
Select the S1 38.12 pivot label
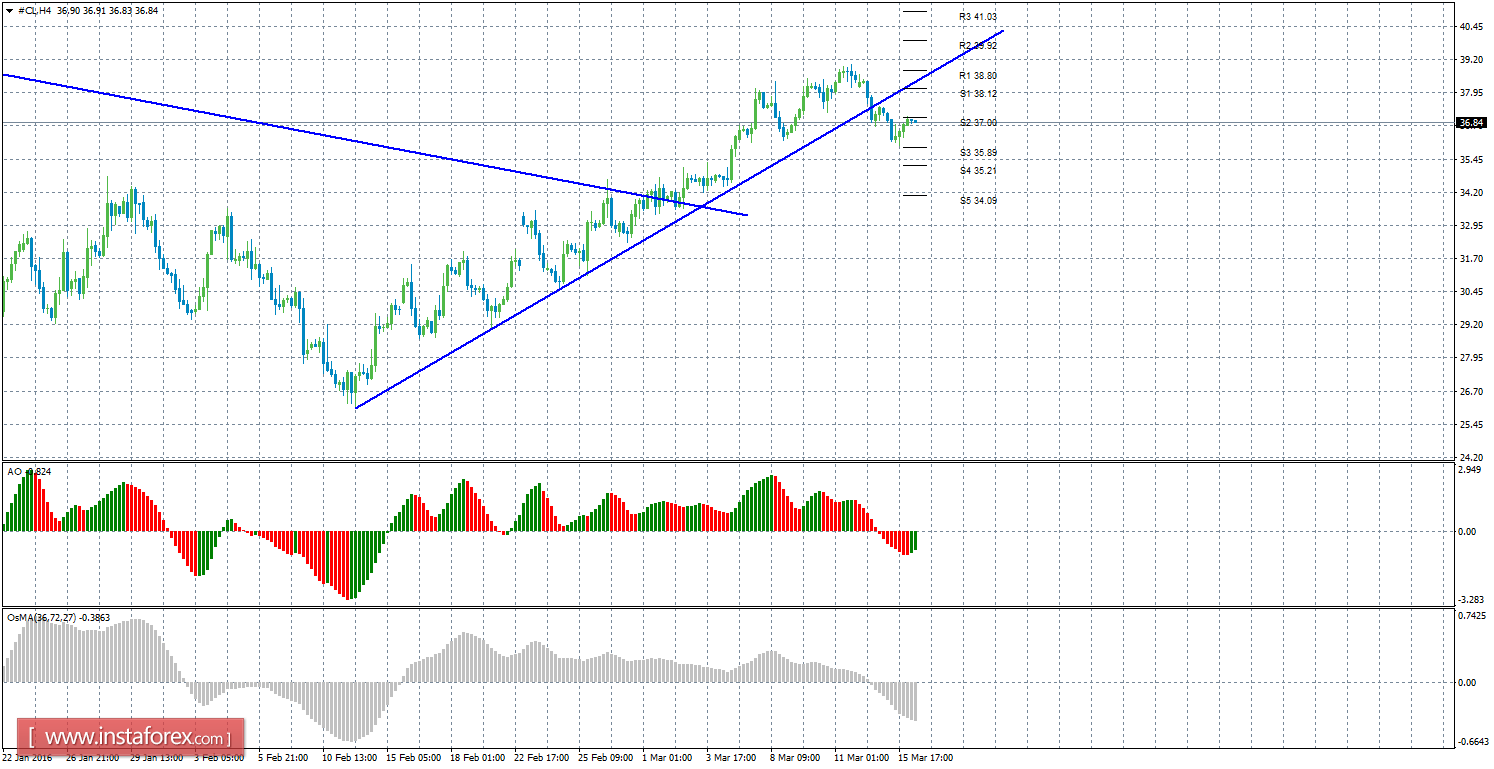click(x=978, y=94)
